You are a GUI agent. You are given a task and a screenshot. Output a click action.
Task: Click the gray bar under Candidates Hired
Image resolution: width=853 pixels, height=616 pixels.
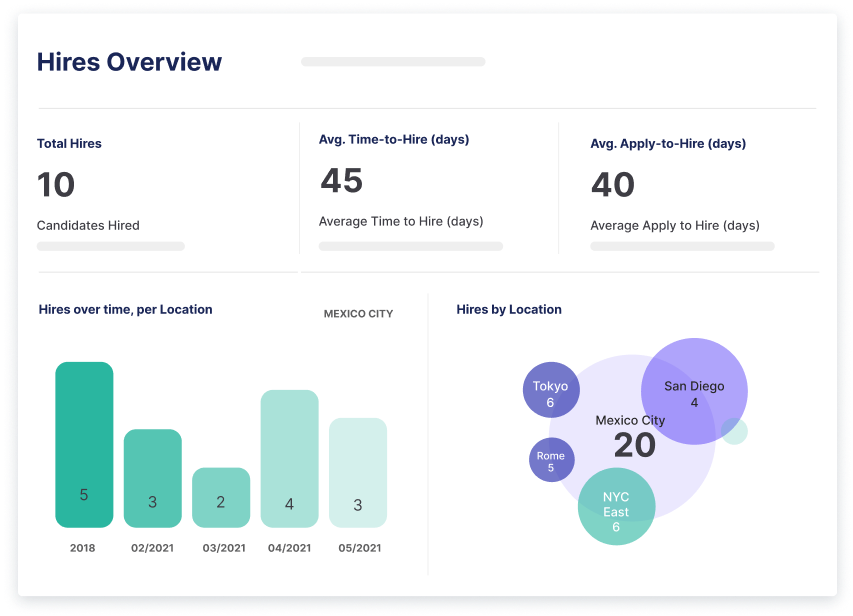(x=110, y=246)
